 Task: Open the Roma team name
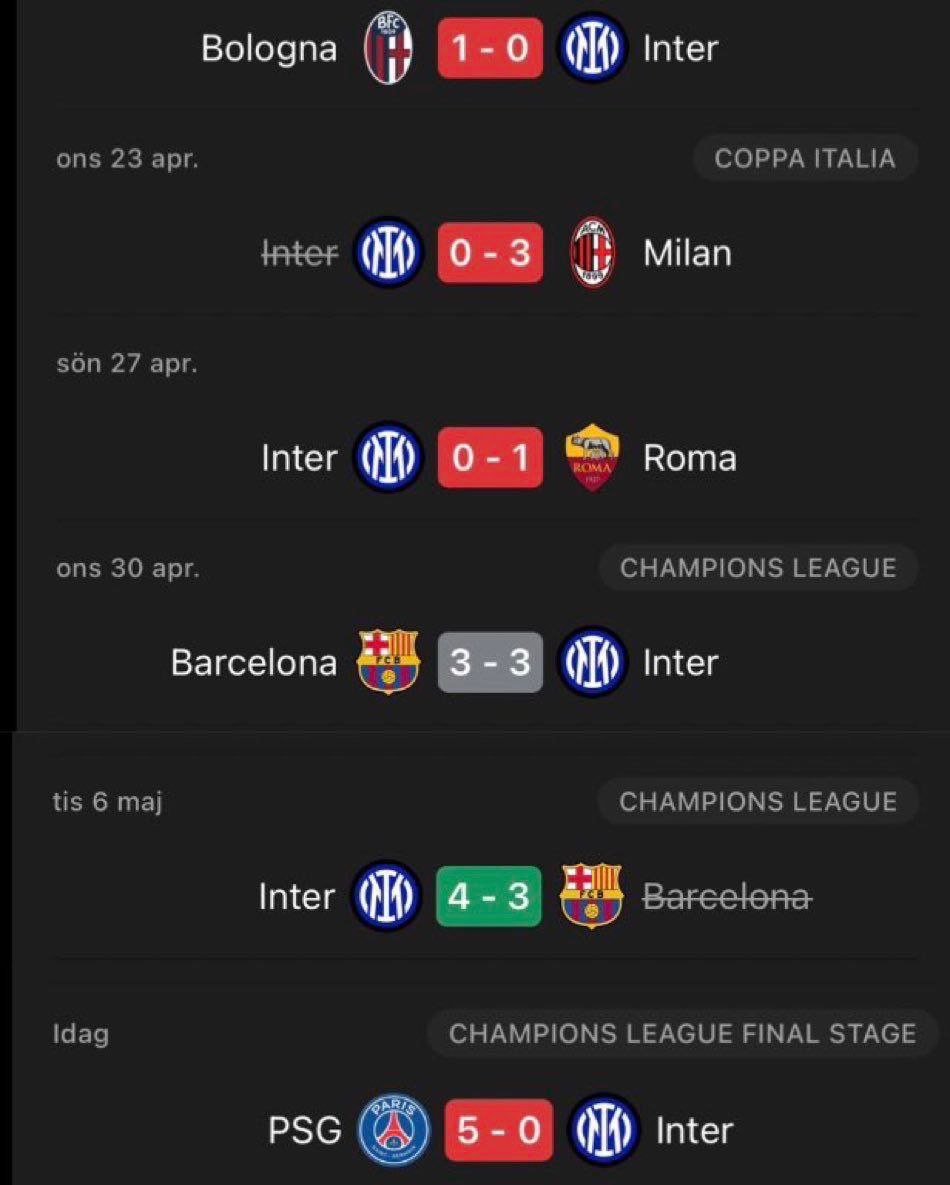pyautogui.click(x=690, y=458)
